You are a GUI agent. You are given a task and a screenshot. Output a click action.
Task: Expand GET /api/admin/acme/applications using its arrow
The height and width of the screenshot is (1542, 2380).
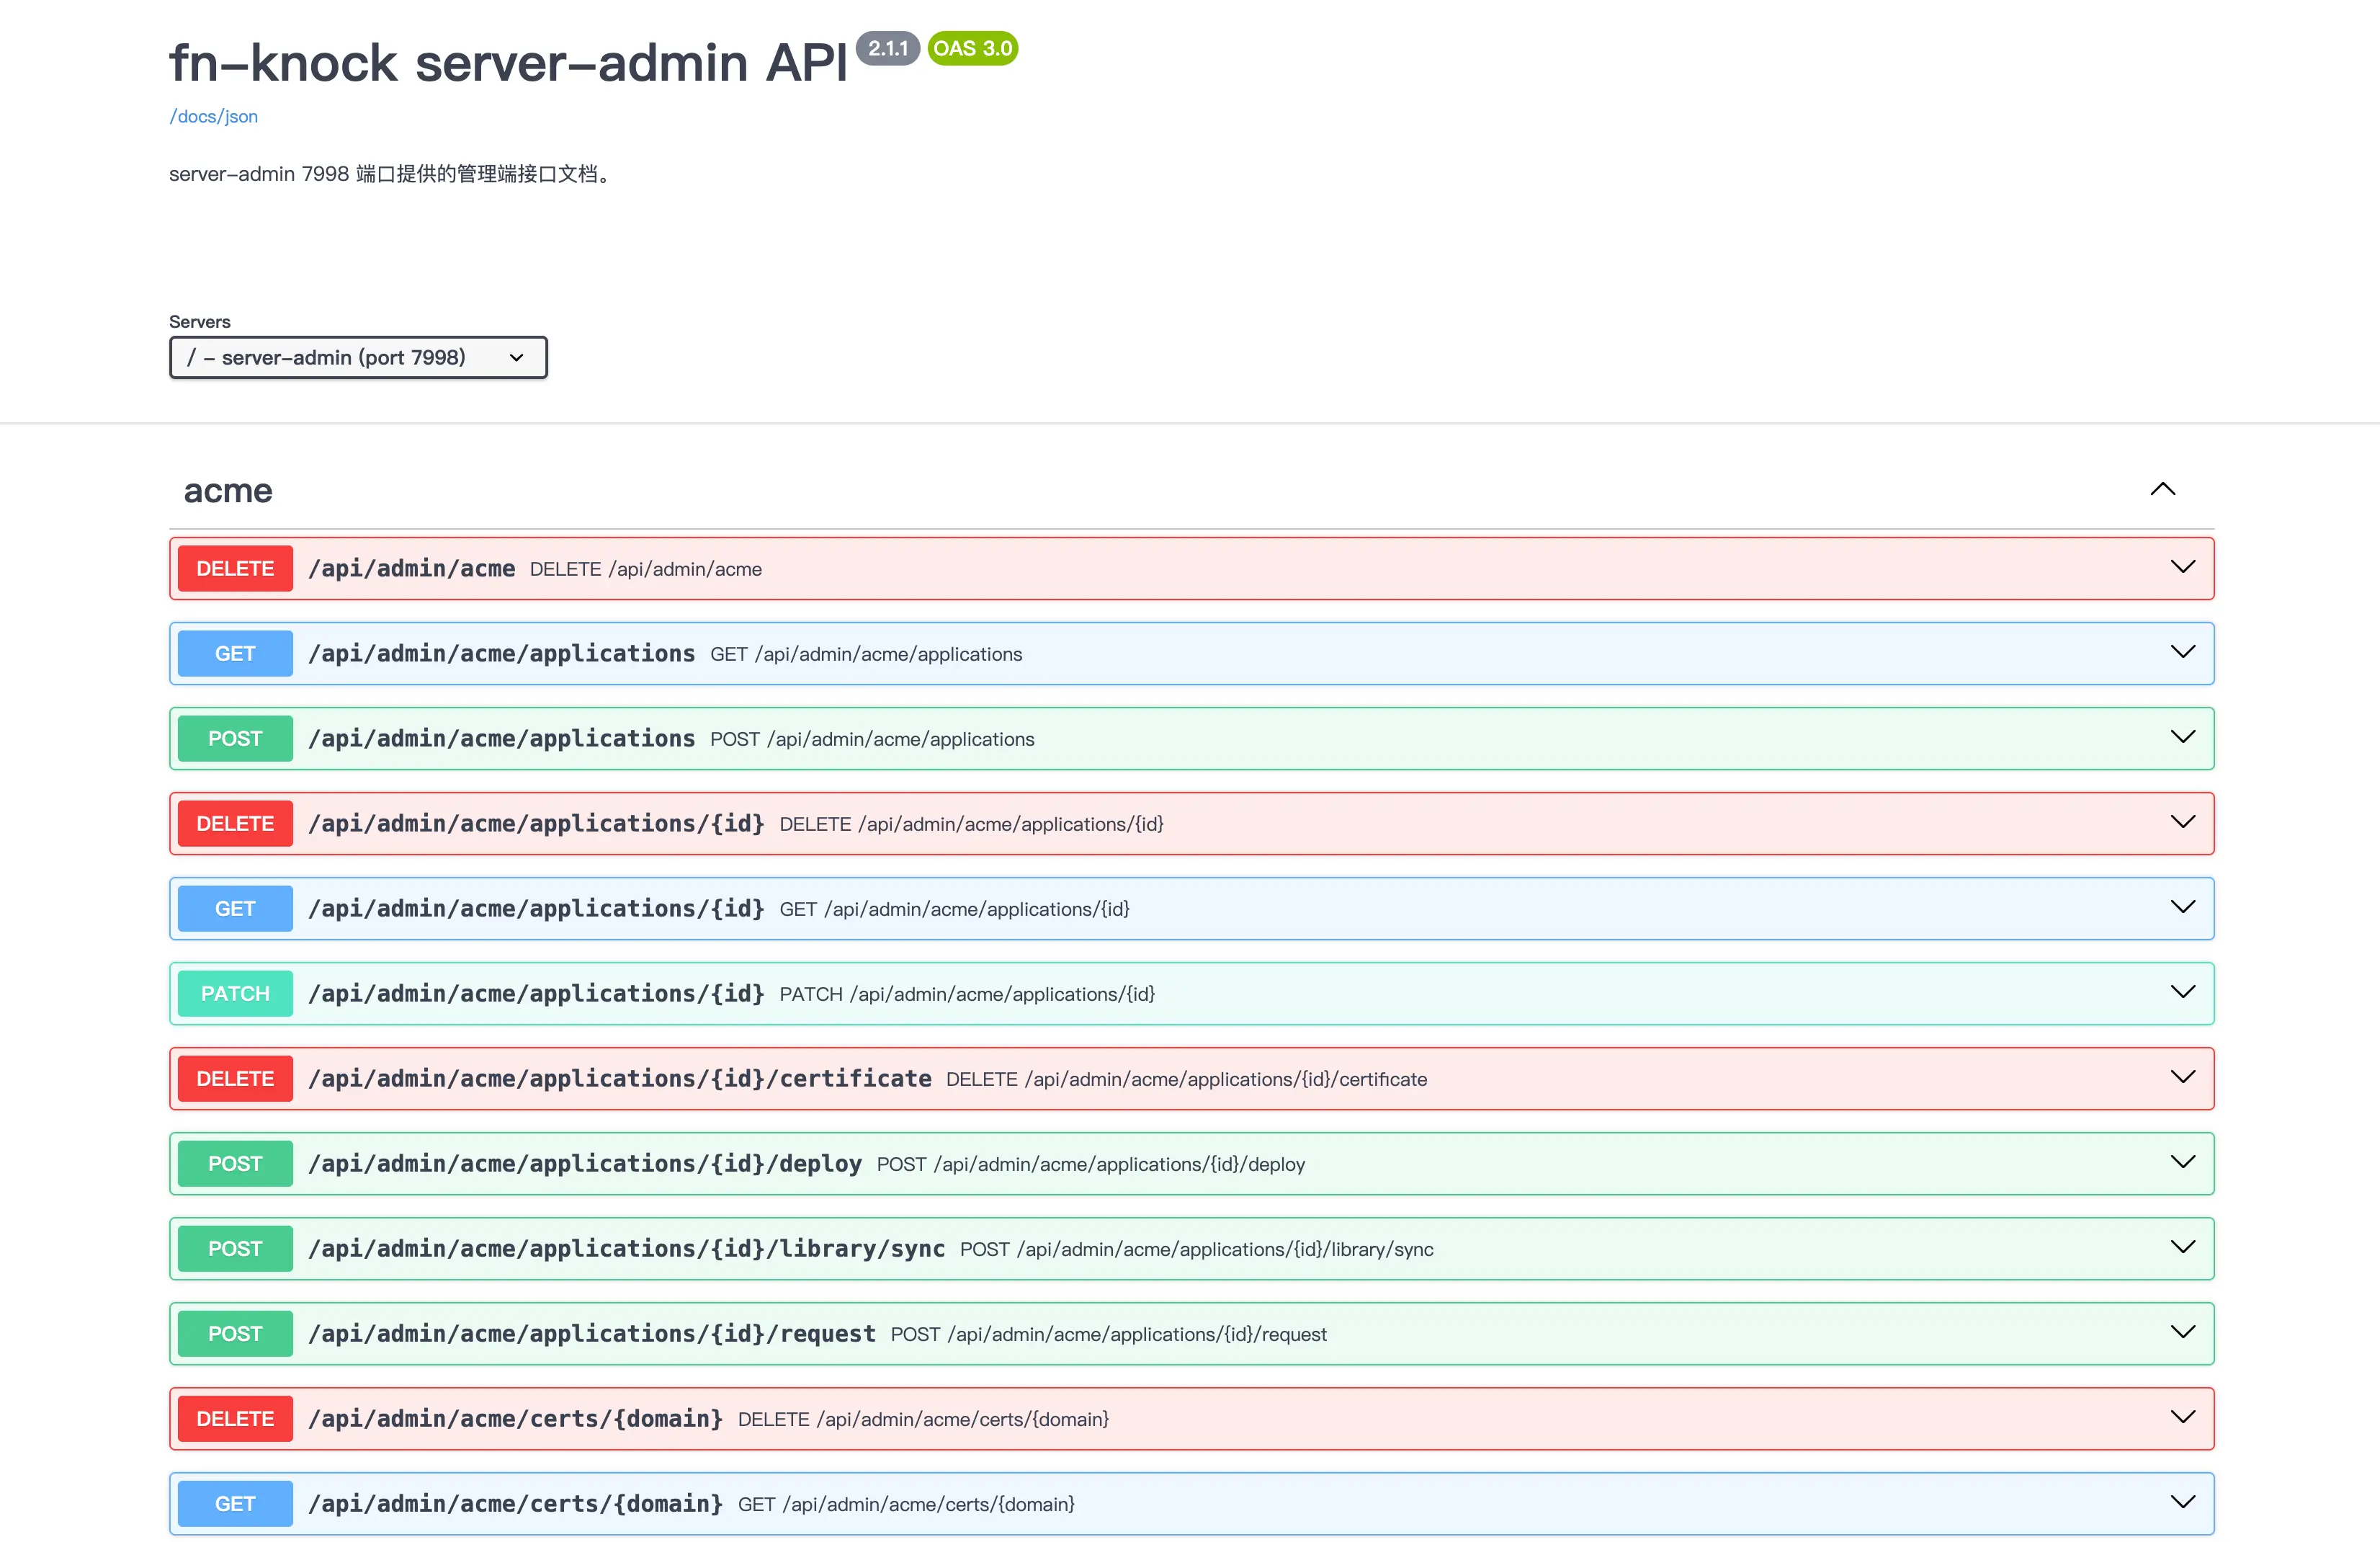click(2183, 652)
